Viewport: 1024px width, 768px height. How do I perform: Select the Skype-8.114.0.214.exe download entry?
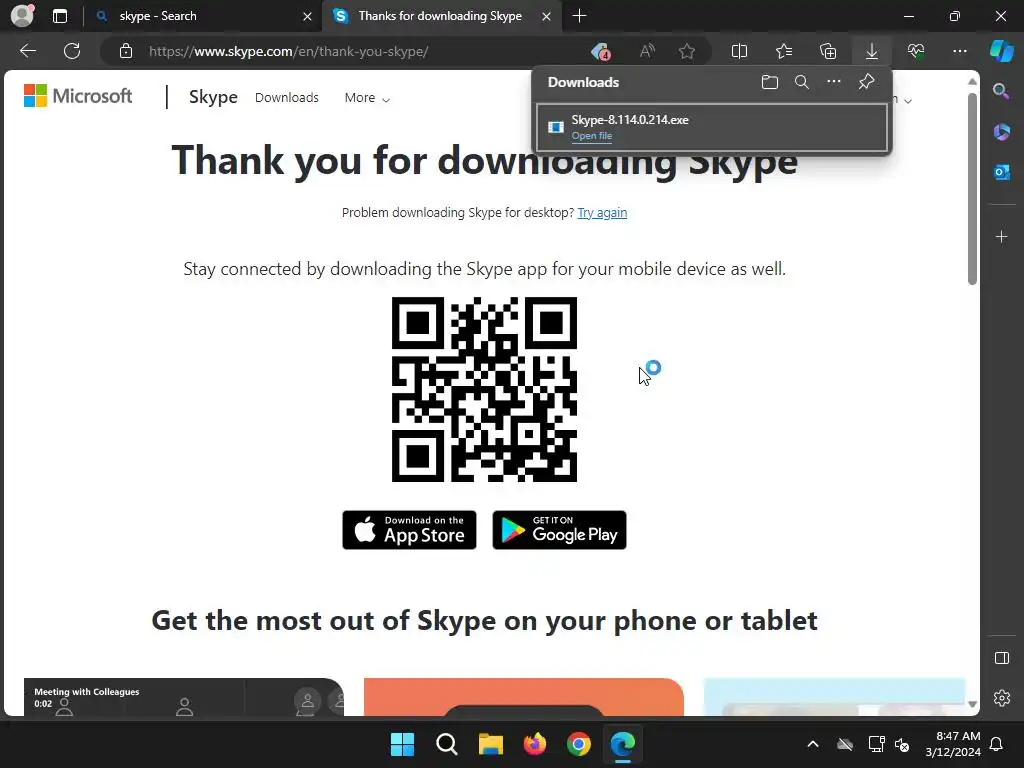click(712, 127)
